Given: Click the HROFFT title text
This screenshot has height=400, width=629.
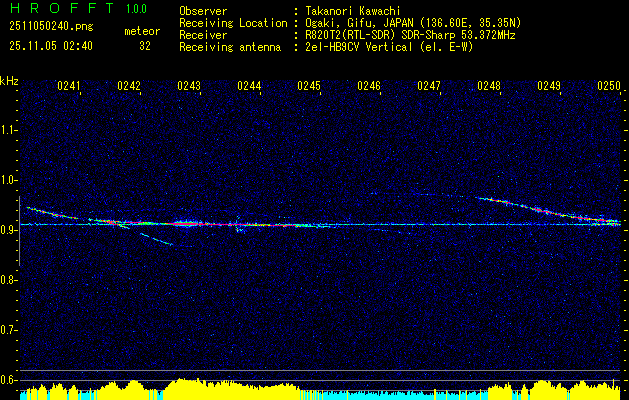Looking at the screenshot, I should click(62, 8).
